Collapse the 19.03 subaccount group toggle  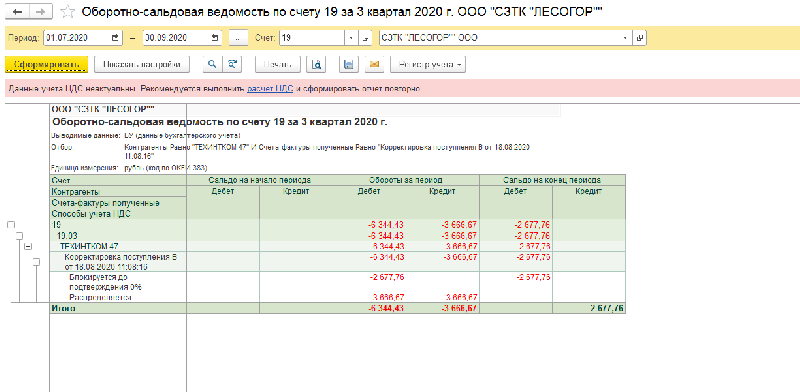click(20, 236)
